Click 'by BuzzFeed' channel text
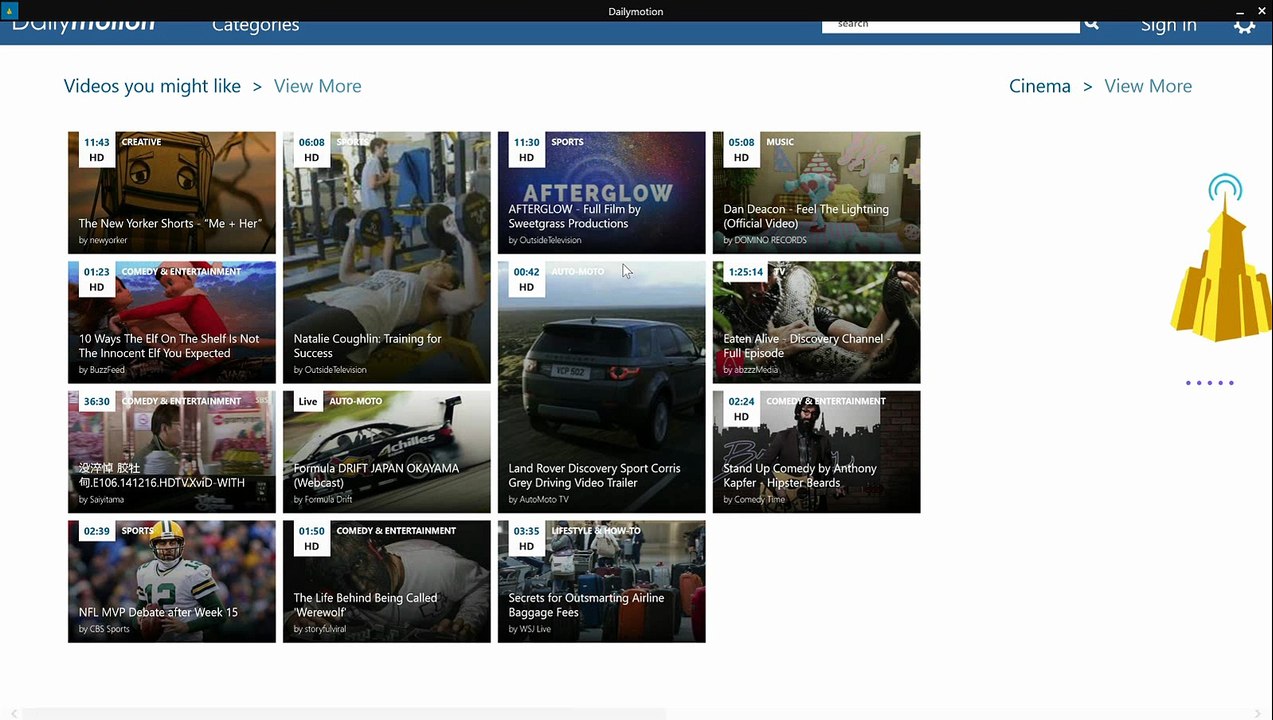This screenshot has height=720, width=1273. 102,370
